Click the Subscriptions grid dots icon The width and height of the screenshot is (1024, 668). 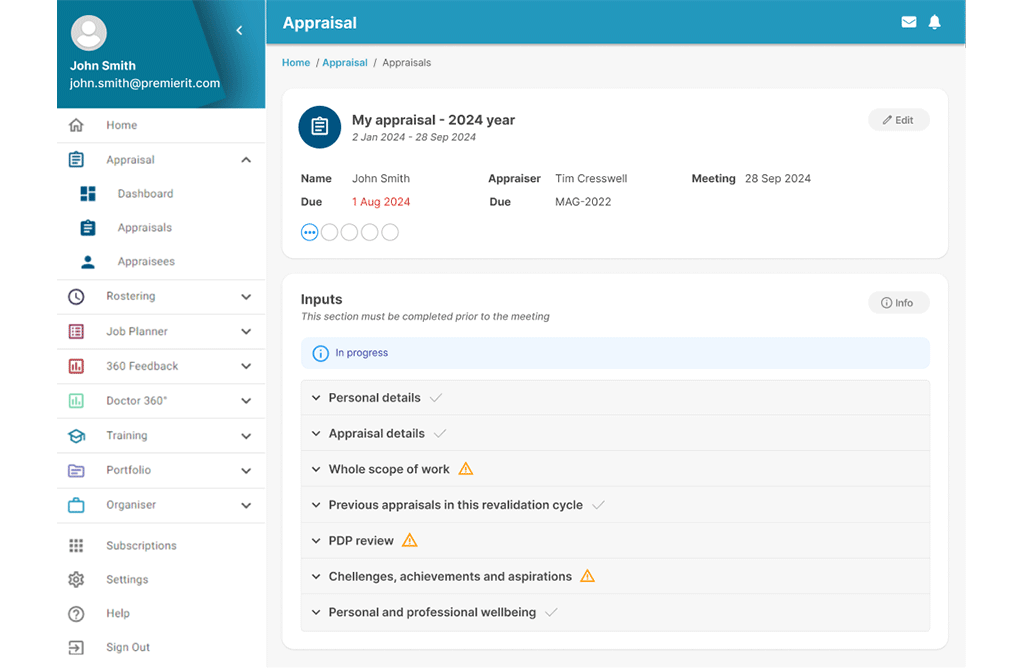(76, 545)
